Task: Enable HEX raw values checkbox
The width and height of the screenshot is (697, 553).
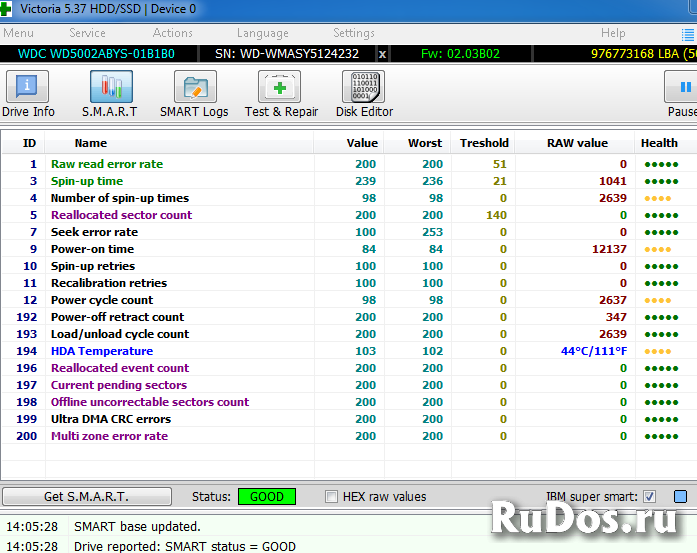Action: pos(332,496)
